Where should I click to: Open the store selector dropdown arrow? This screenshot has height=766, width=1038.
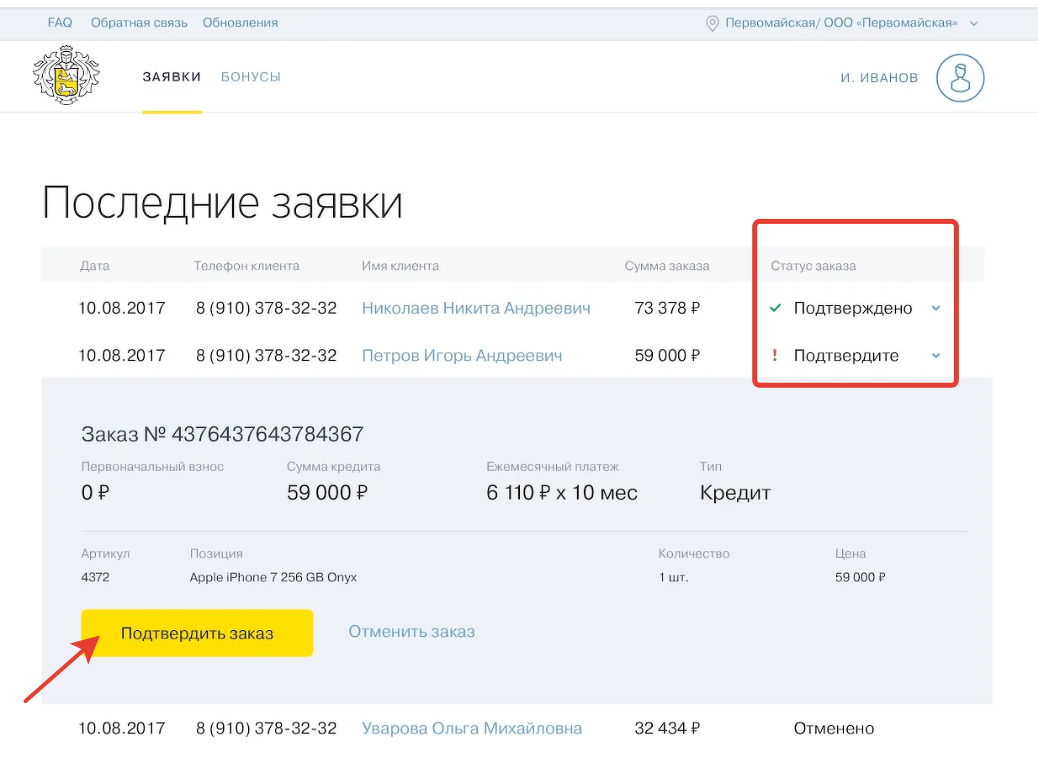pos(974,23)
